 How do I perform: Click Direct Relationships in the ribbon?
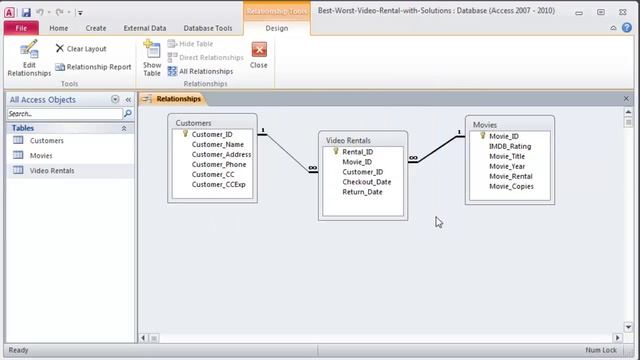[x=206, y=58]
